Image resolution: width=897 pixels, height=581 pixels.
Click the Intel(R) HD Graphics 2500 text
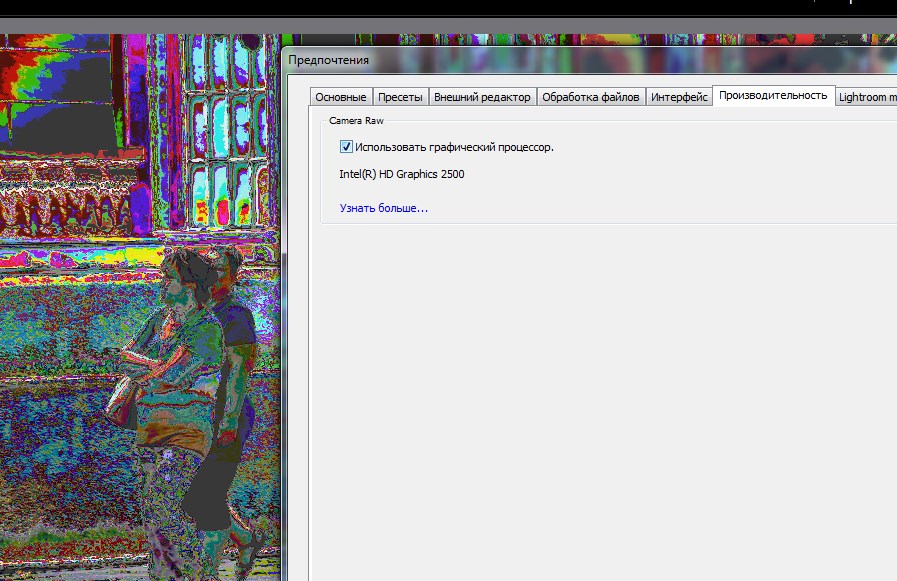pos(401,174)
